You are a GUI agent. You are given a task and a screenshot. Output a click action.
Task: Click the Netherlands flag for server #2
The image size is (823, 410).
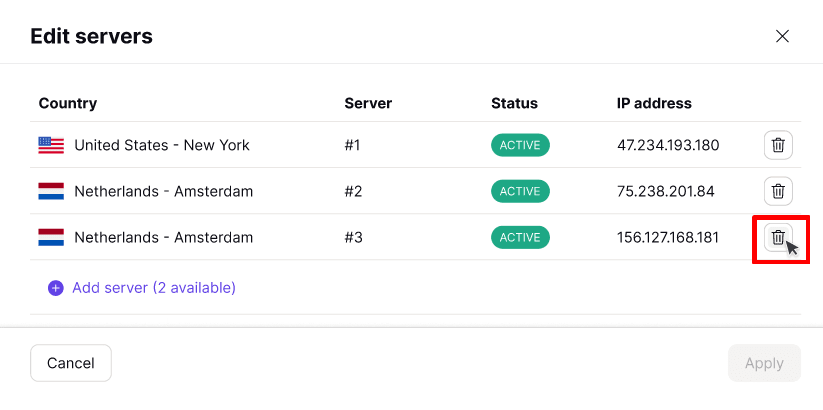[51, 191]
